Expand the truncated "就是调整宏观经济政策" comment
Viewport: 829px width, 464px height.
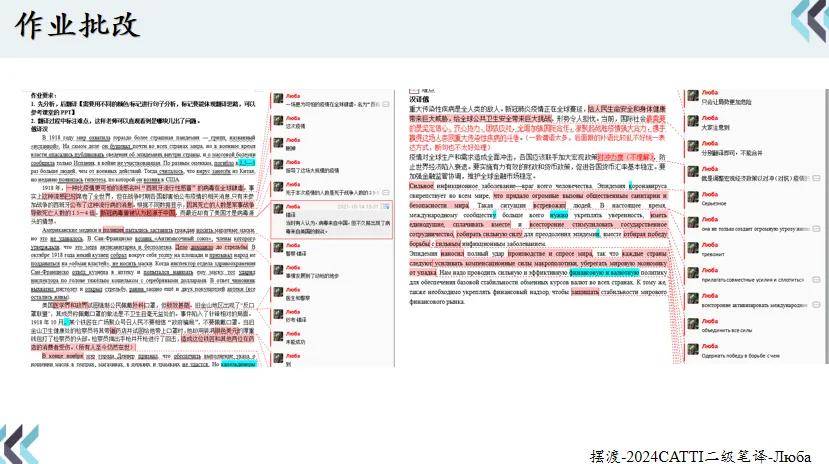tap(816, 178)
